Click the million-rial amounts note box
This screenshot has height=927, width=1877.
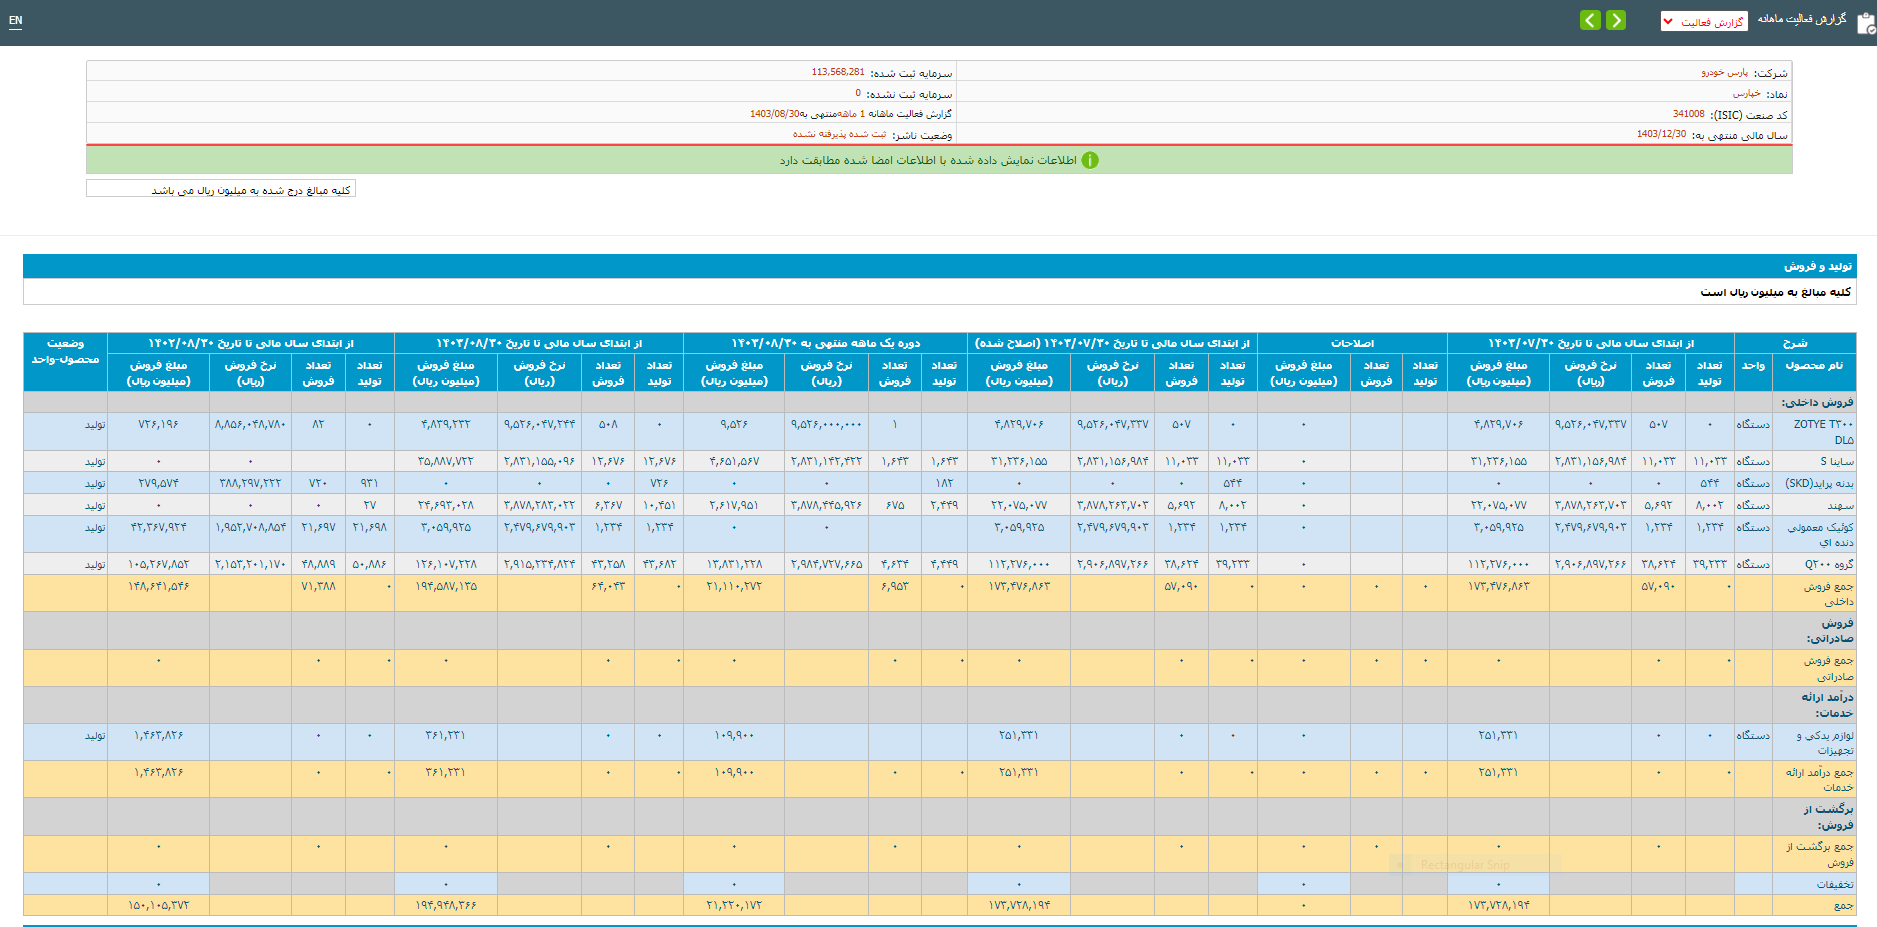(x=221, y=189)
